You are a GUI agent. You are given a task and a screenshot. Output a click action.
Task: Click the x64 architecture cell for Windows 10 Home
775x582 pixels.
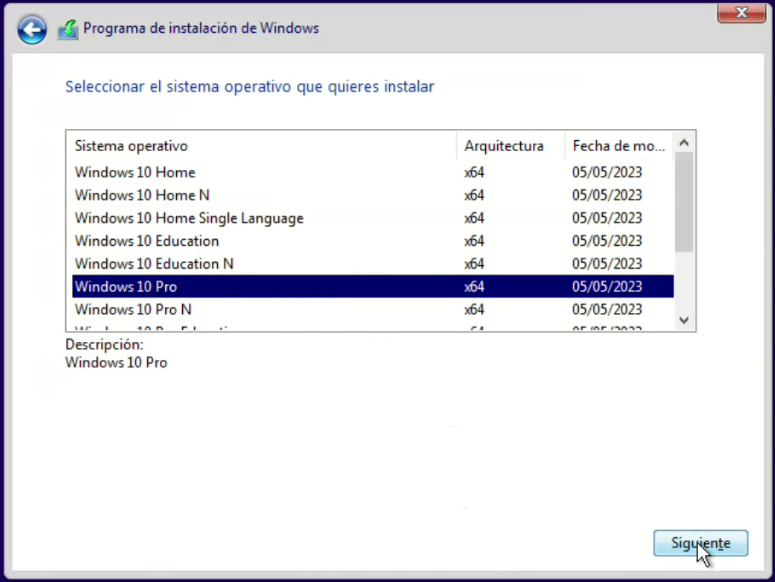pyautogui.click(x=474, y=172)
